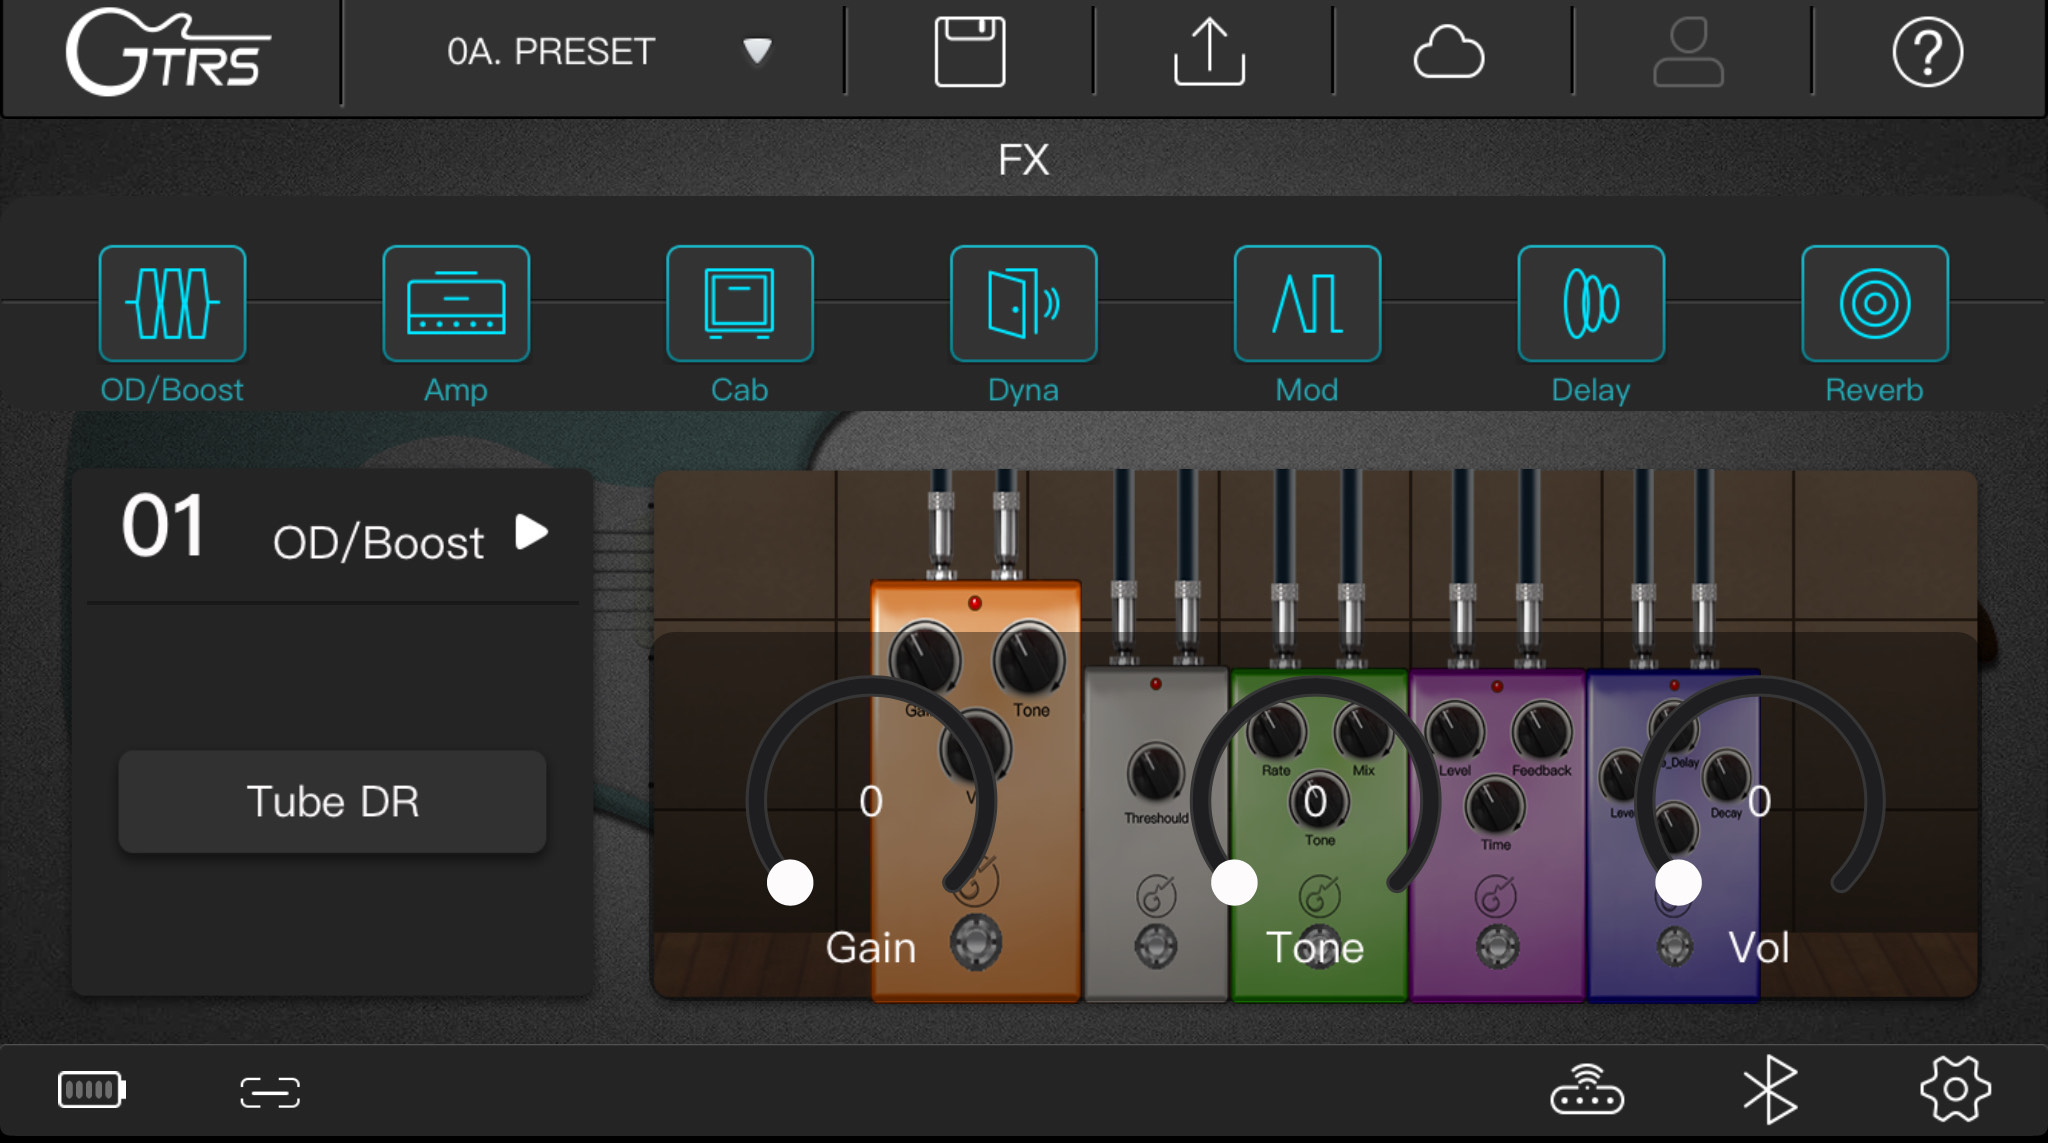
Task: Click the Gain knob label
Action: (870, 948)
